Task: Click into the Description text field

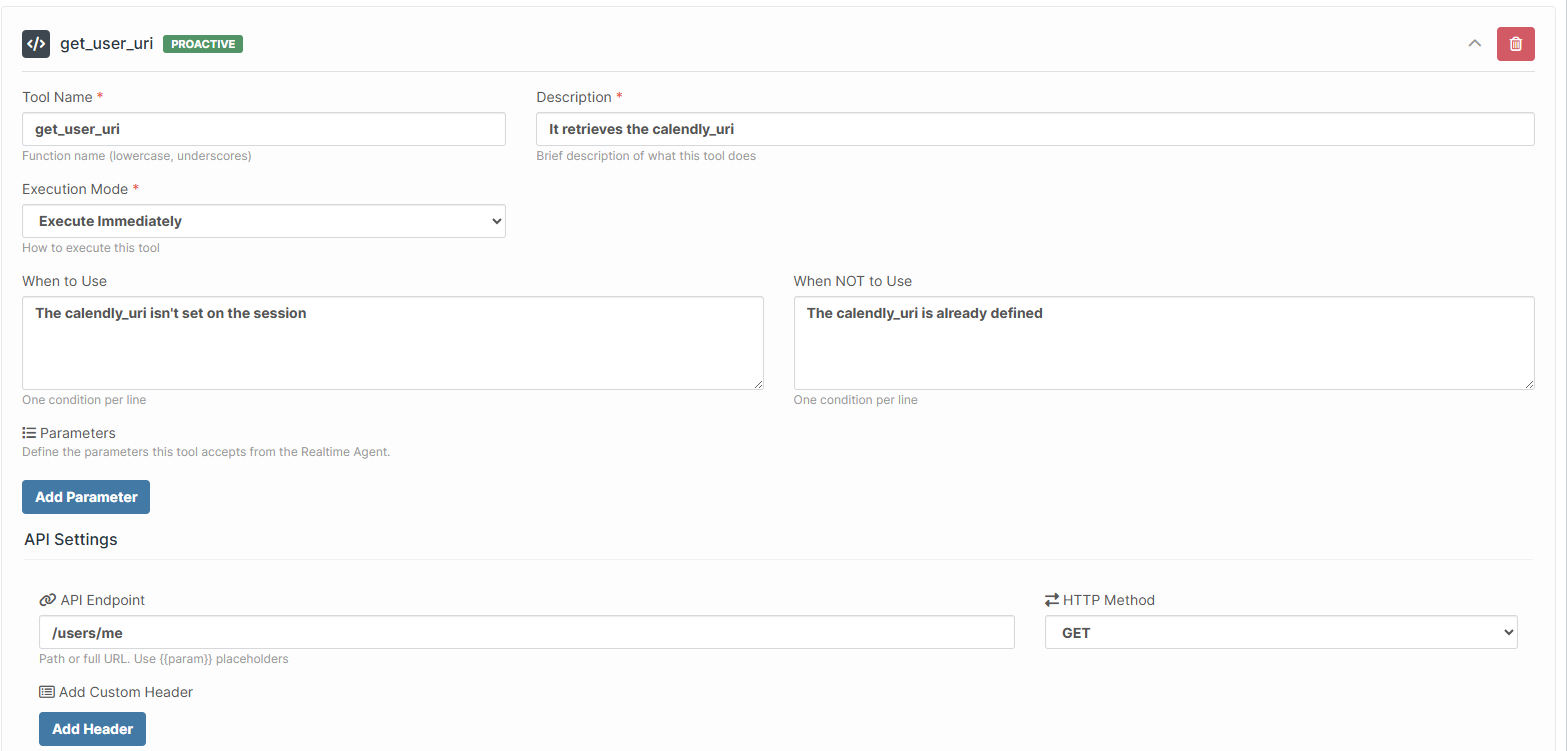Action: pos(1035,129)
